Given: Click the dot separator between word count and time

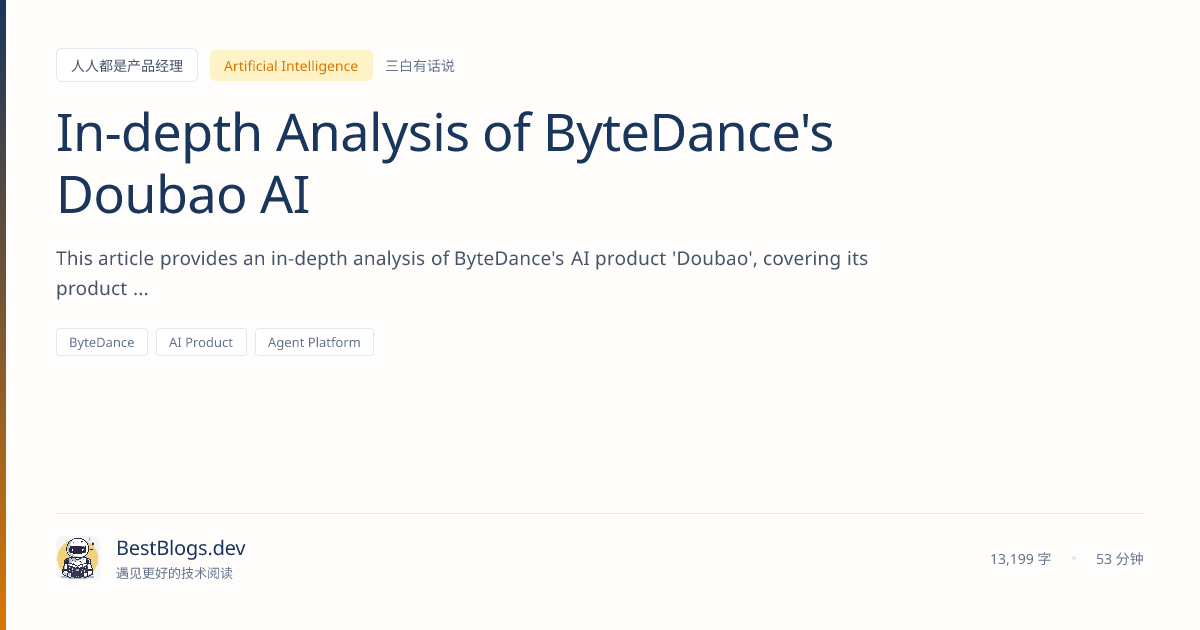Looking at the screenshot, I should click(x=1075, y=559).
